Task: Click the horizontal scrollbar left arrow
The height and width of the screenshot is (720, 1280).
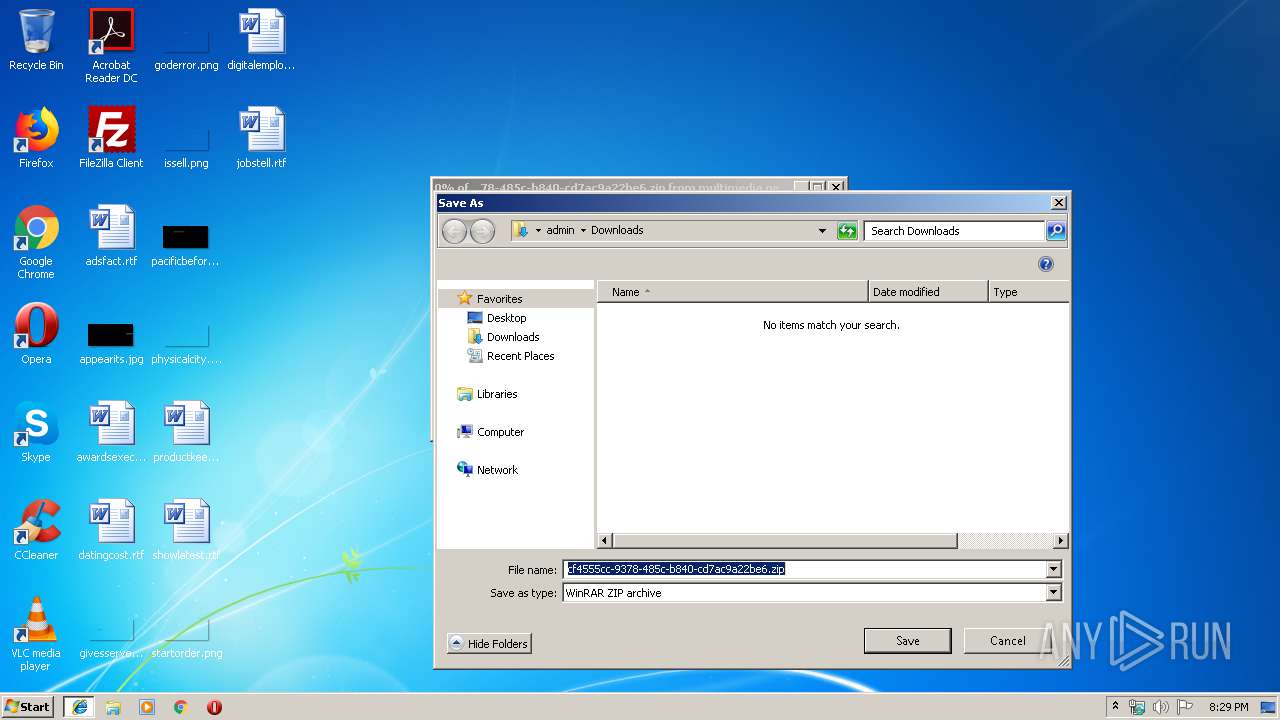Action: coord(604,541)
